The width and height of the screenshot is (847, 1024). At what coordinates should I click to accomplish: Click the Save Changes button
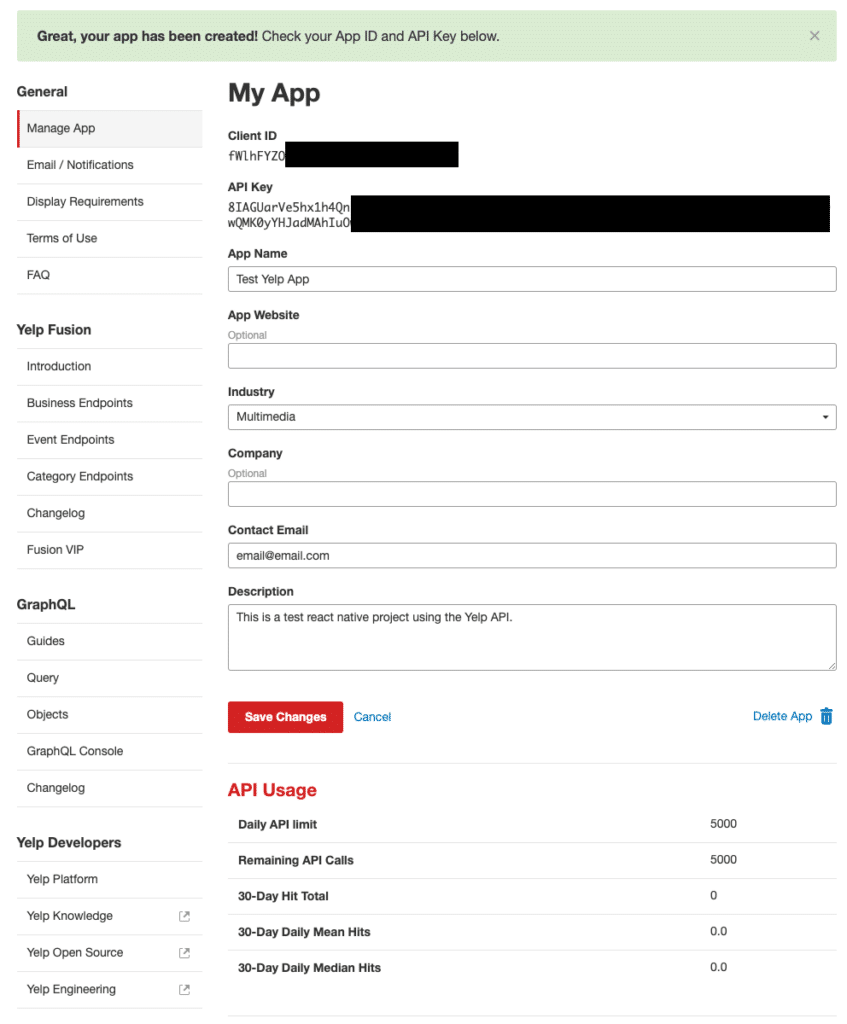(x=285, y=717)
